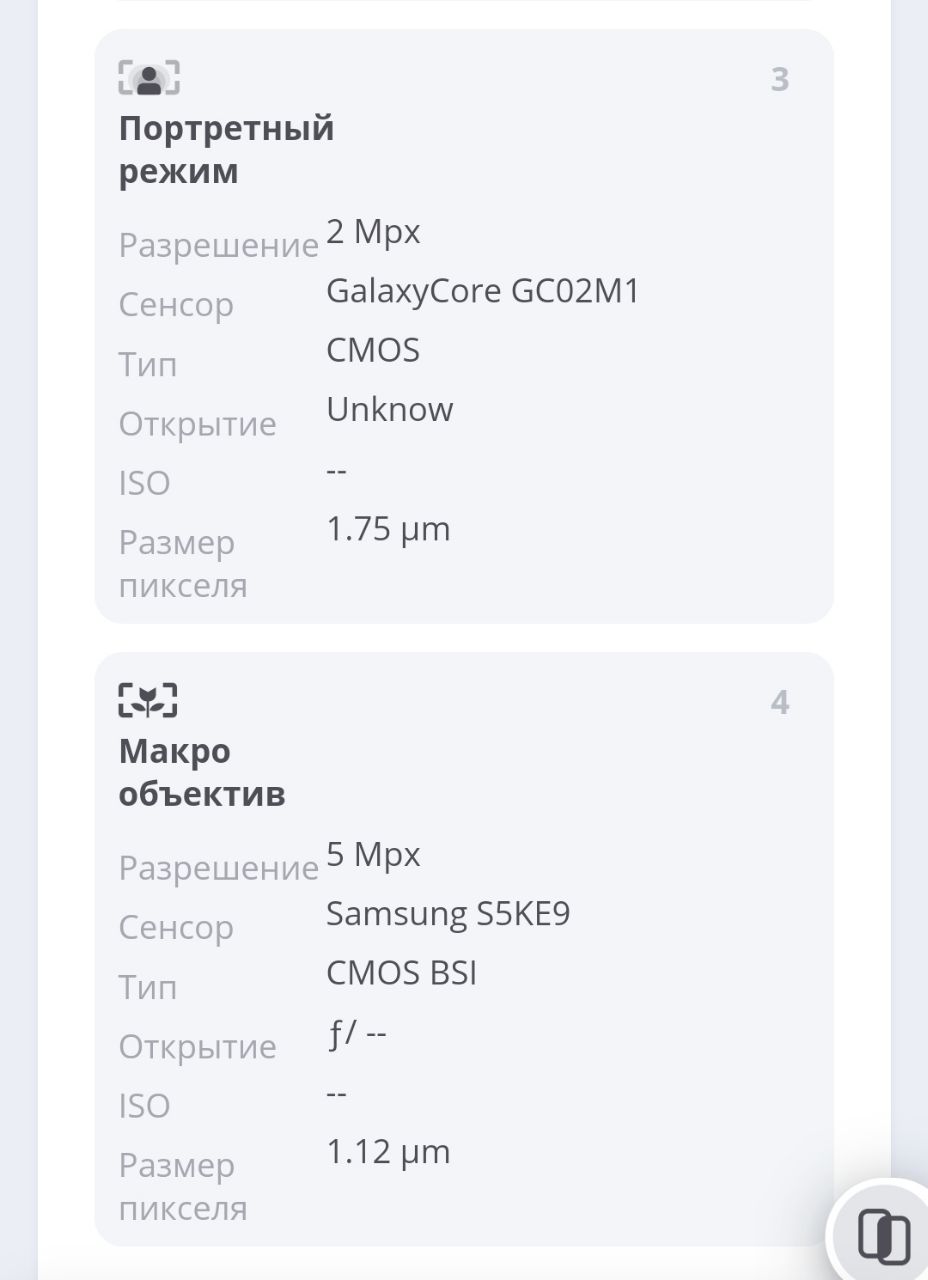
Task: Click the CMOS BSI type value
Action: 401,973
